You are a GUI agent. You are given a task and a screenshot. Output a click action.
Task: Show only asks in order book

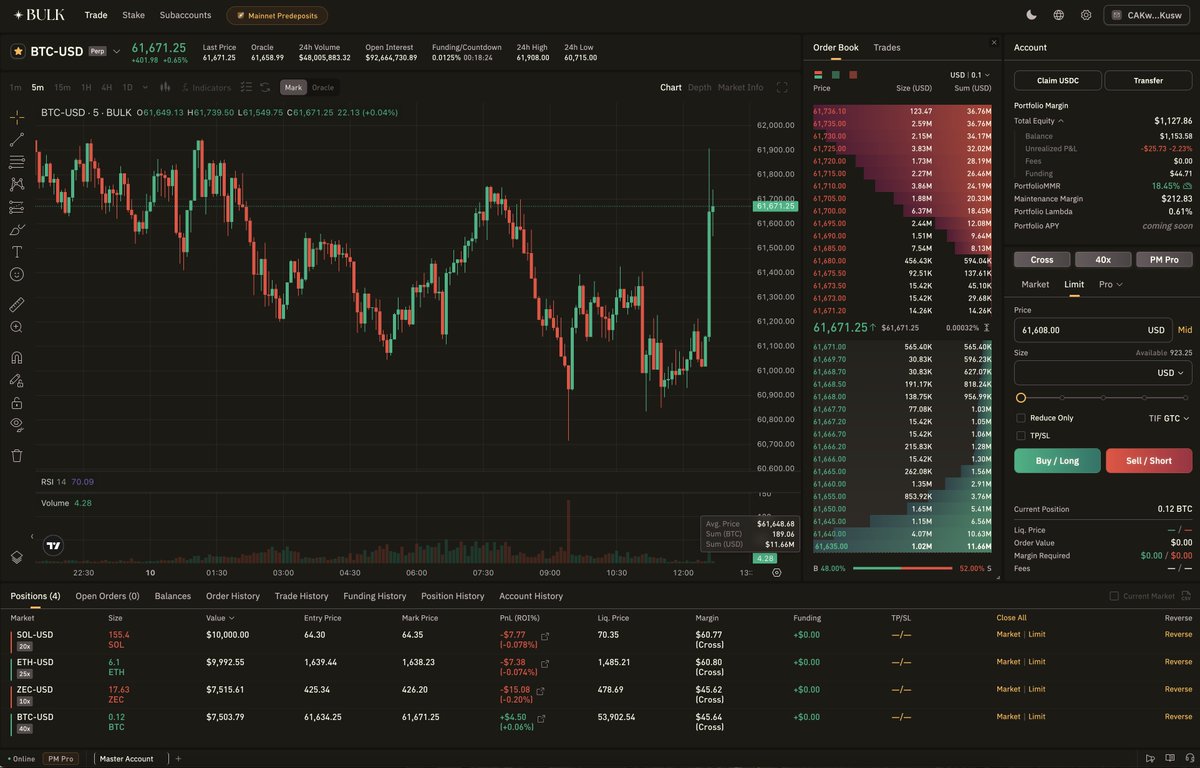point(853,74)
